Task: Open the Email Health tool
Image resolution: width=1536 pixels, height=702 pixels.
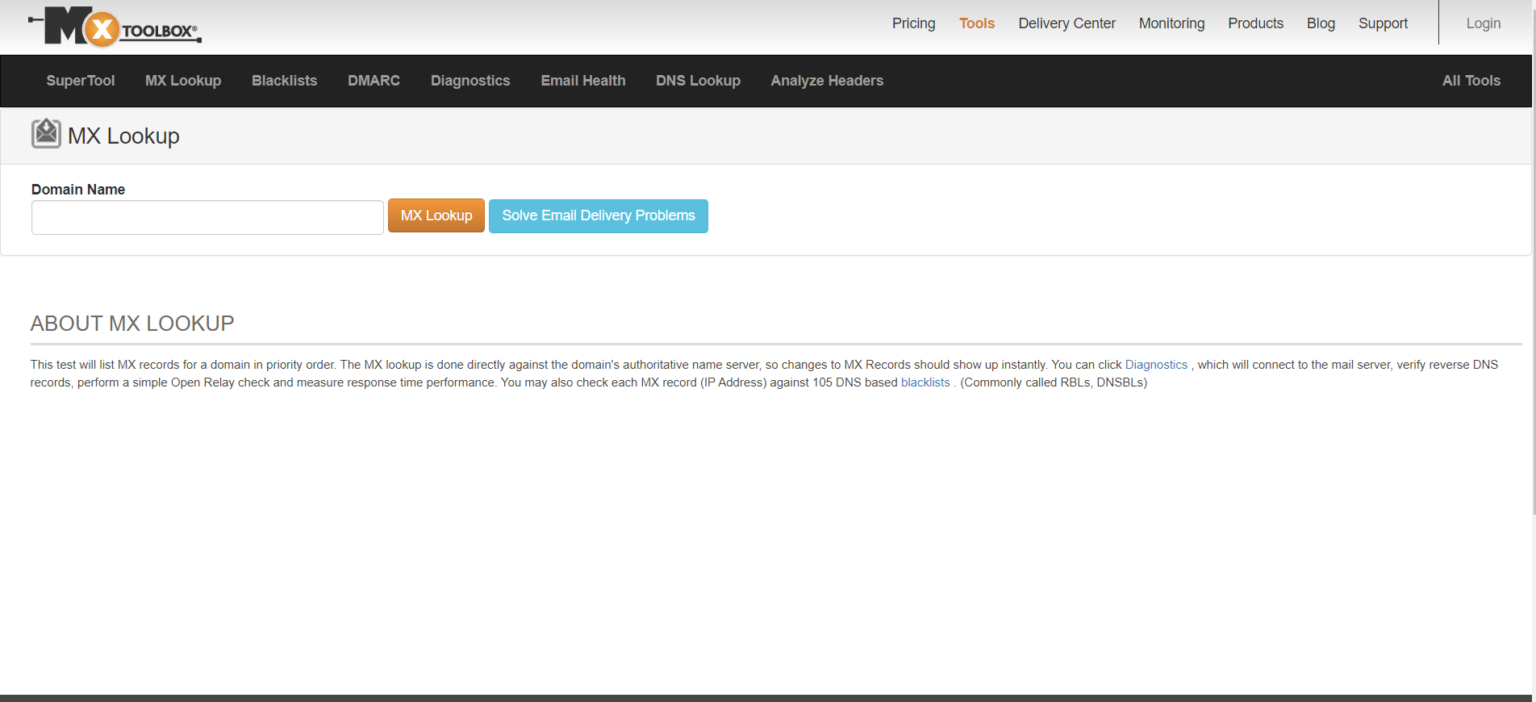Action: [x=583, y=80]
